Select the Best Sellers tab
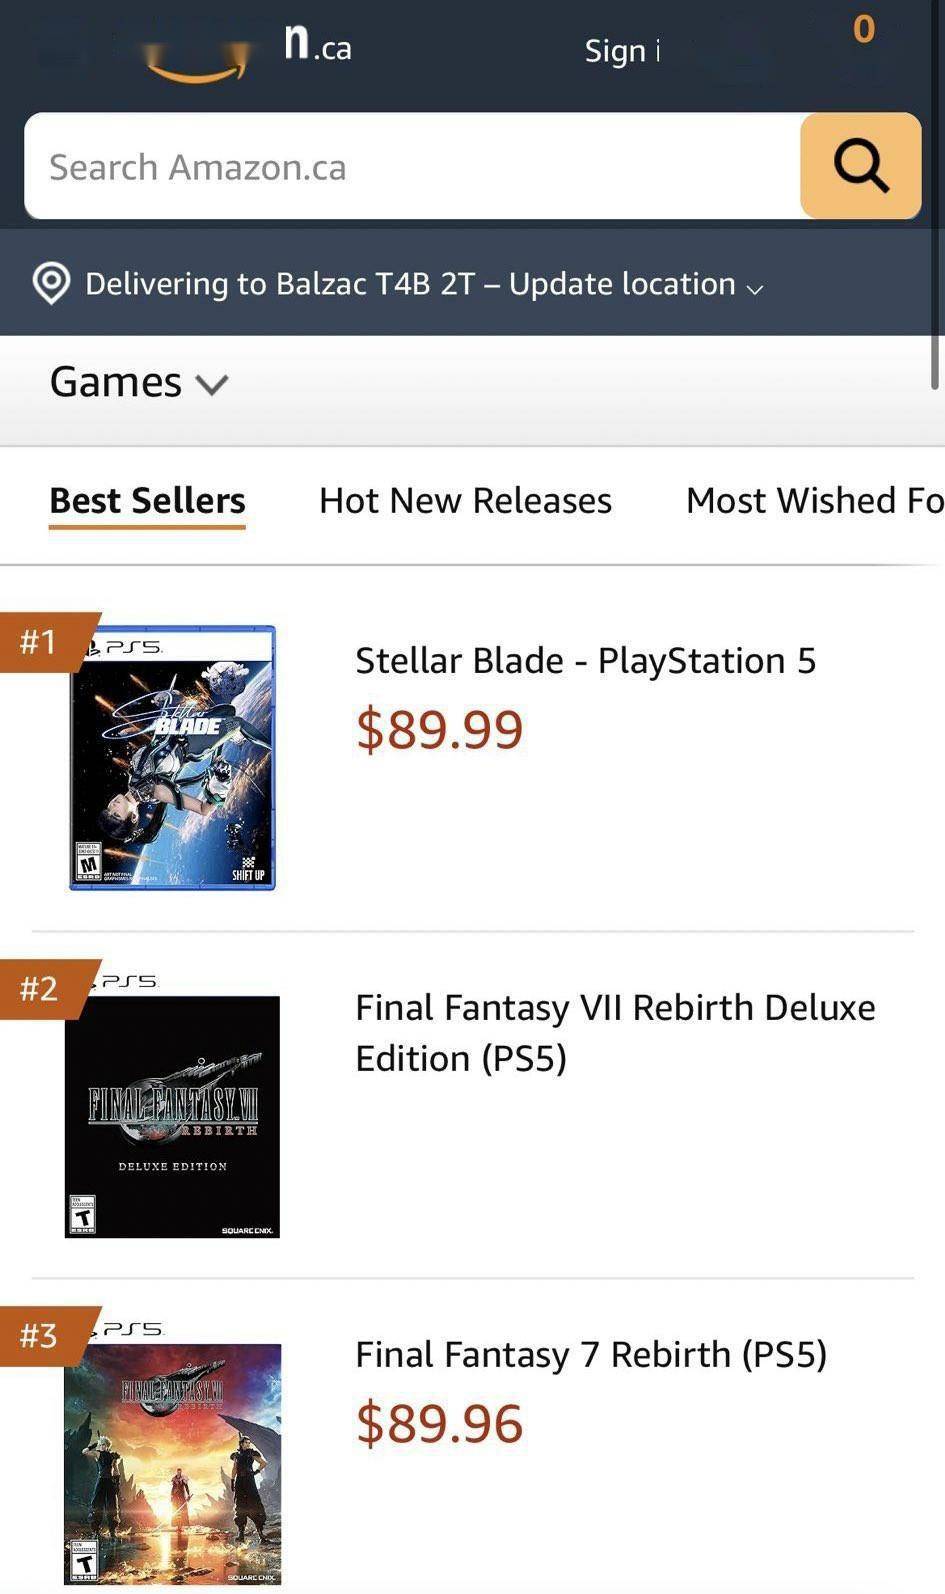The image size is (945, 1594). [x=147, y=500]
